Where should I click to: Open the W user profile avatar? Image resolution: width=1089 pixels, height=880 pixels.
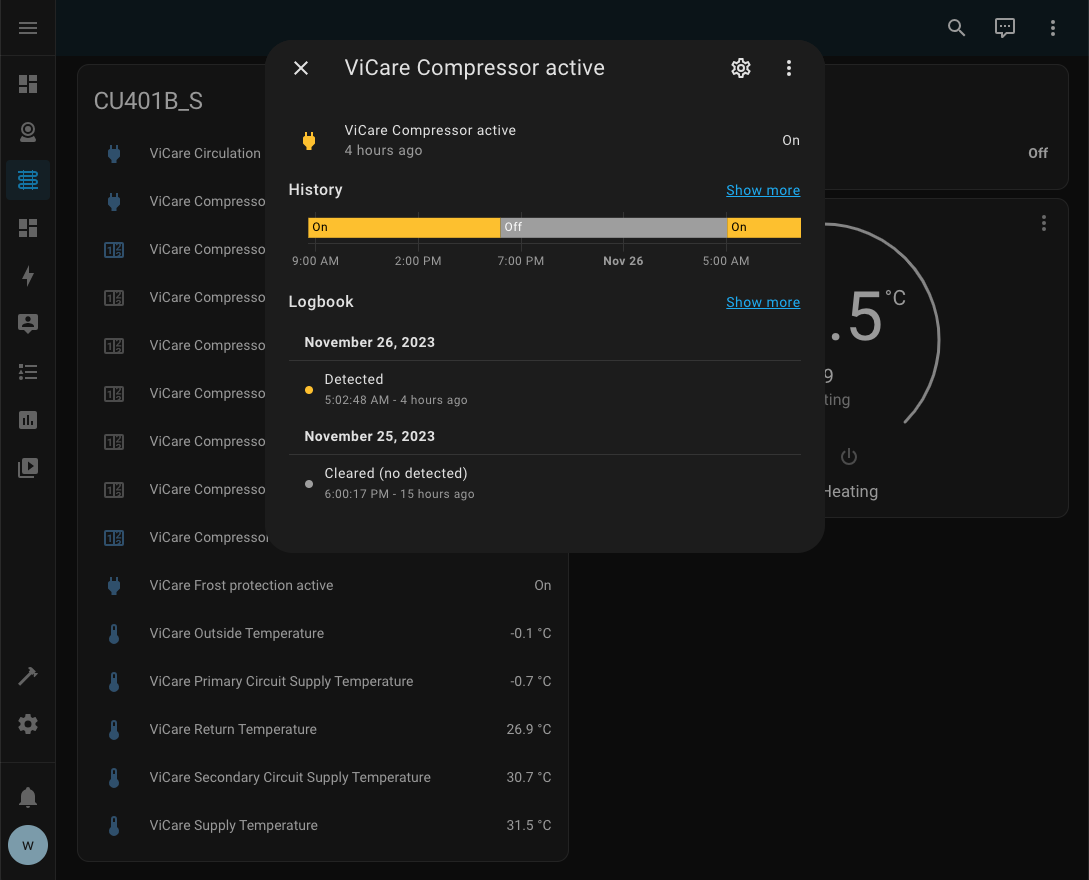tap(28, 845)
